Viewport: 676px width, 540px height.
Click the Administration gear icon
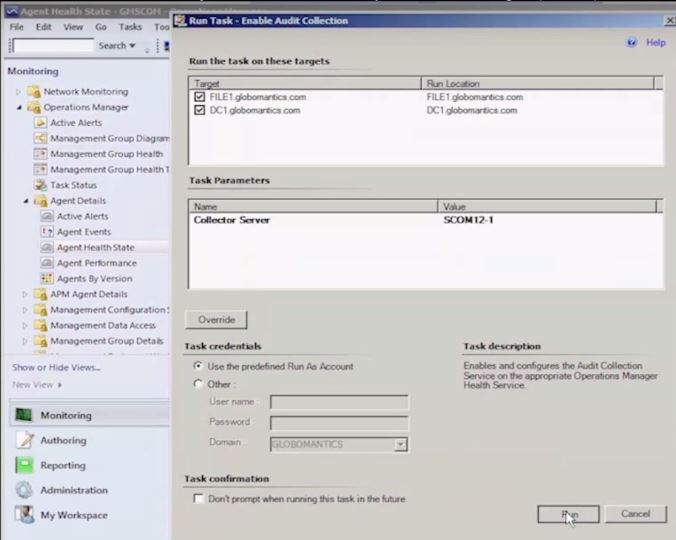tap(23, 490)
